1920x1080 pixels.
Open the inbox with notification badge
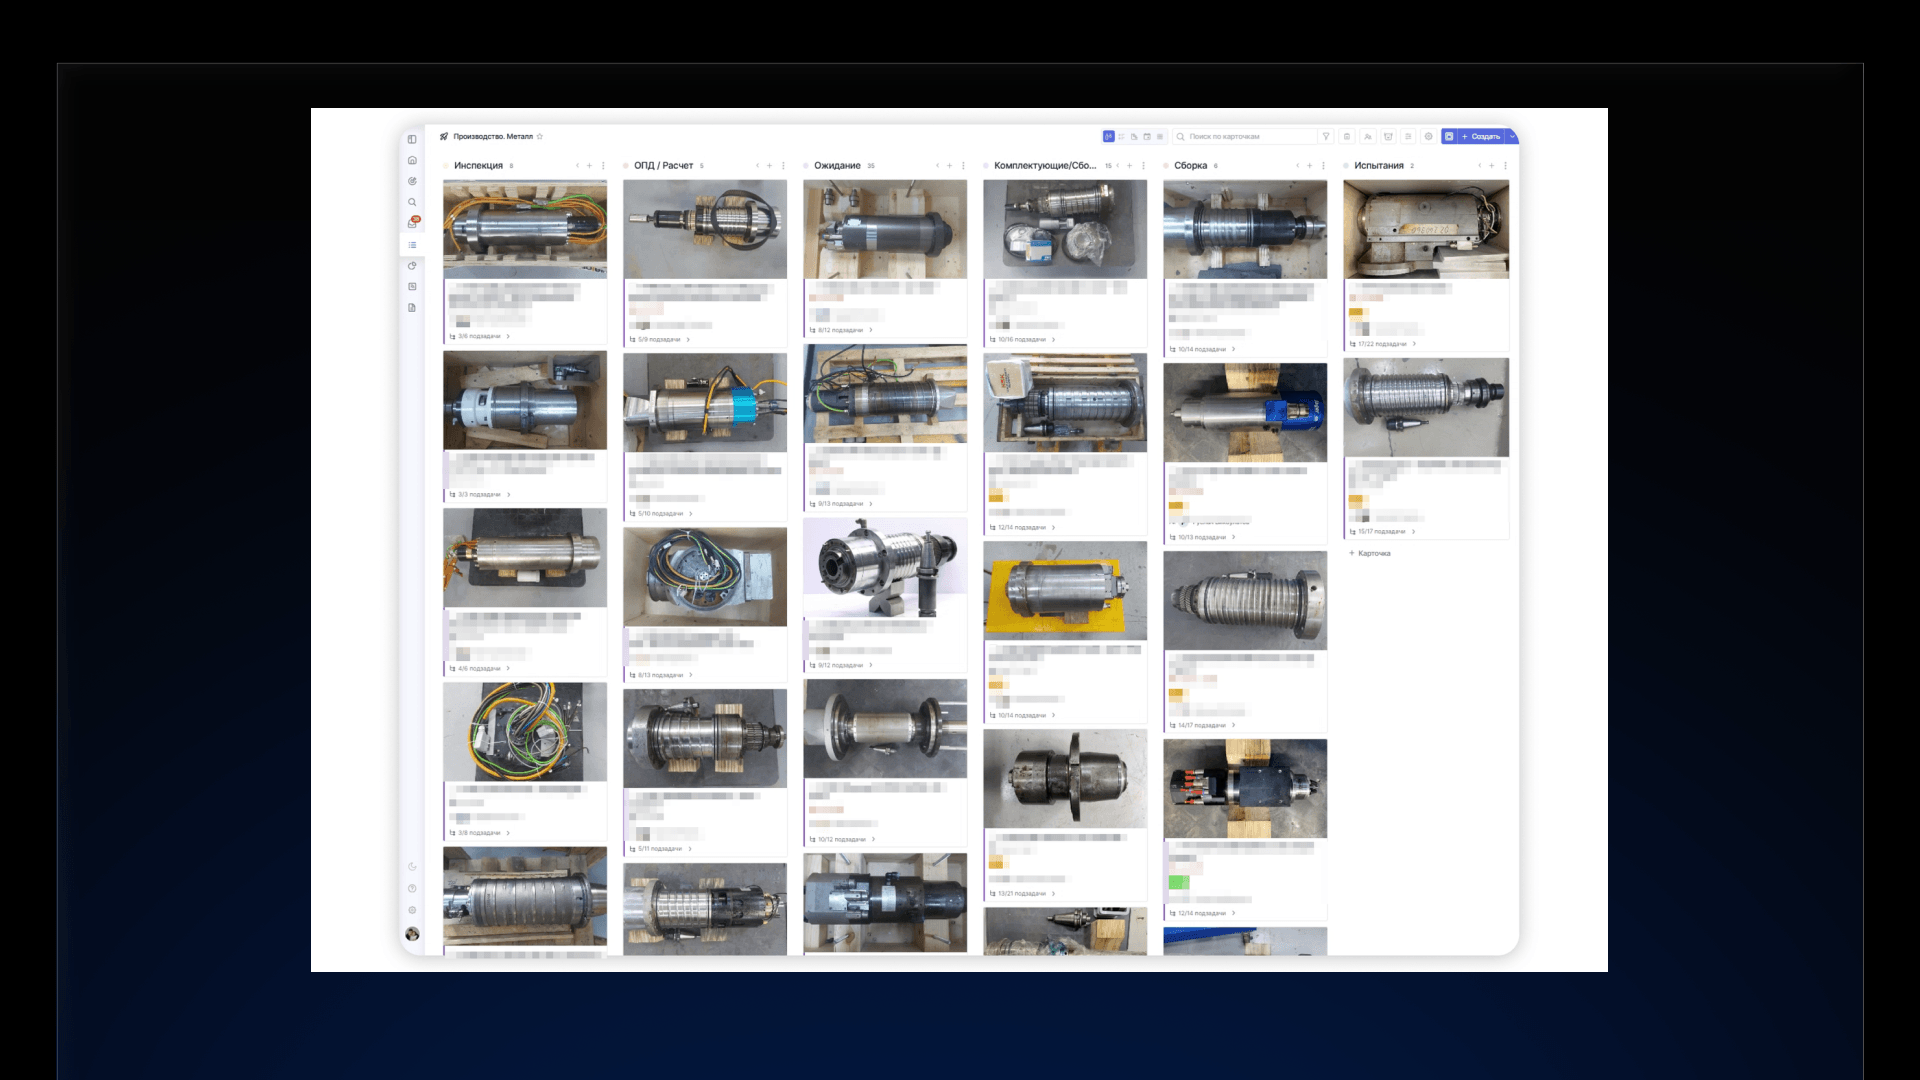tap(412, 223)
